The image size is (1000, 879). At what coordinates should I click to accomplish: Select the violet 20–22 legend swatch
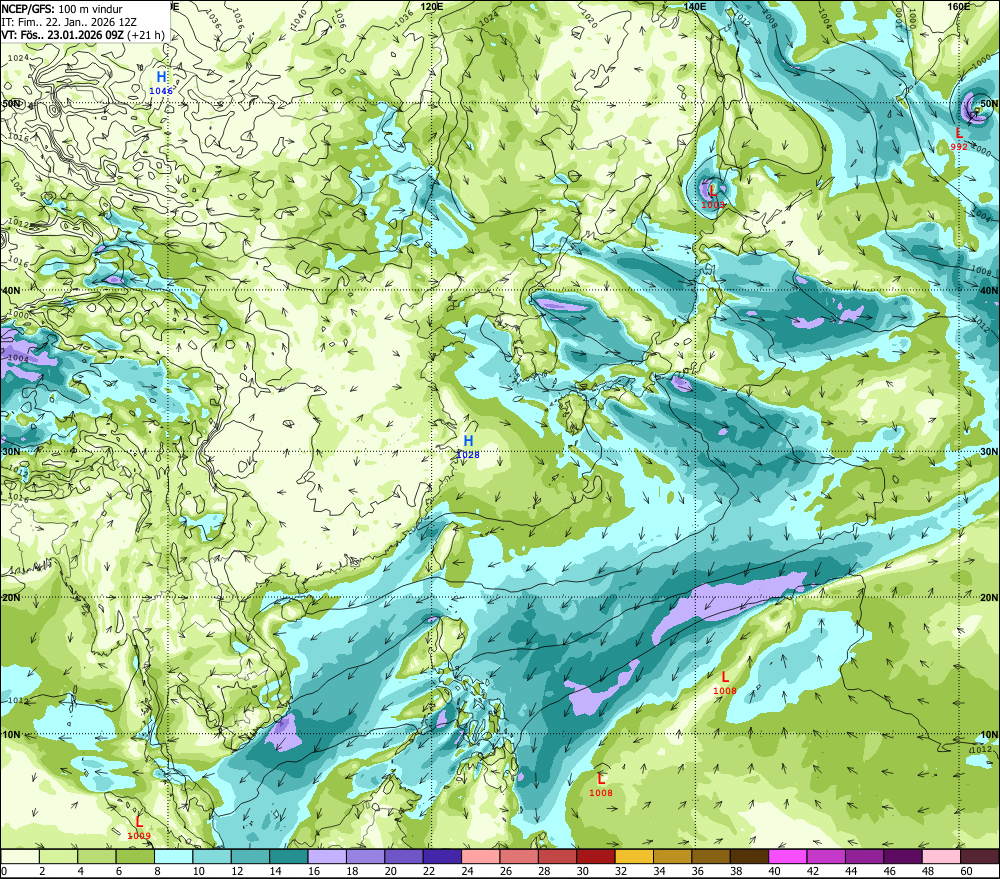(404, 856)
